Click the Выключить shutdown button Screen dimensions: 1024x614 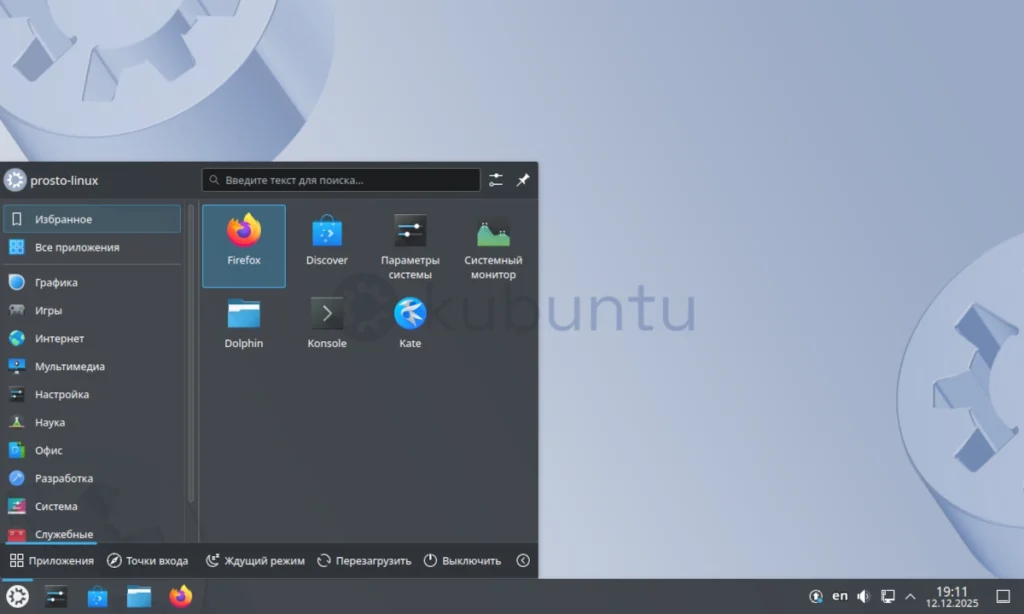point(462,560)
